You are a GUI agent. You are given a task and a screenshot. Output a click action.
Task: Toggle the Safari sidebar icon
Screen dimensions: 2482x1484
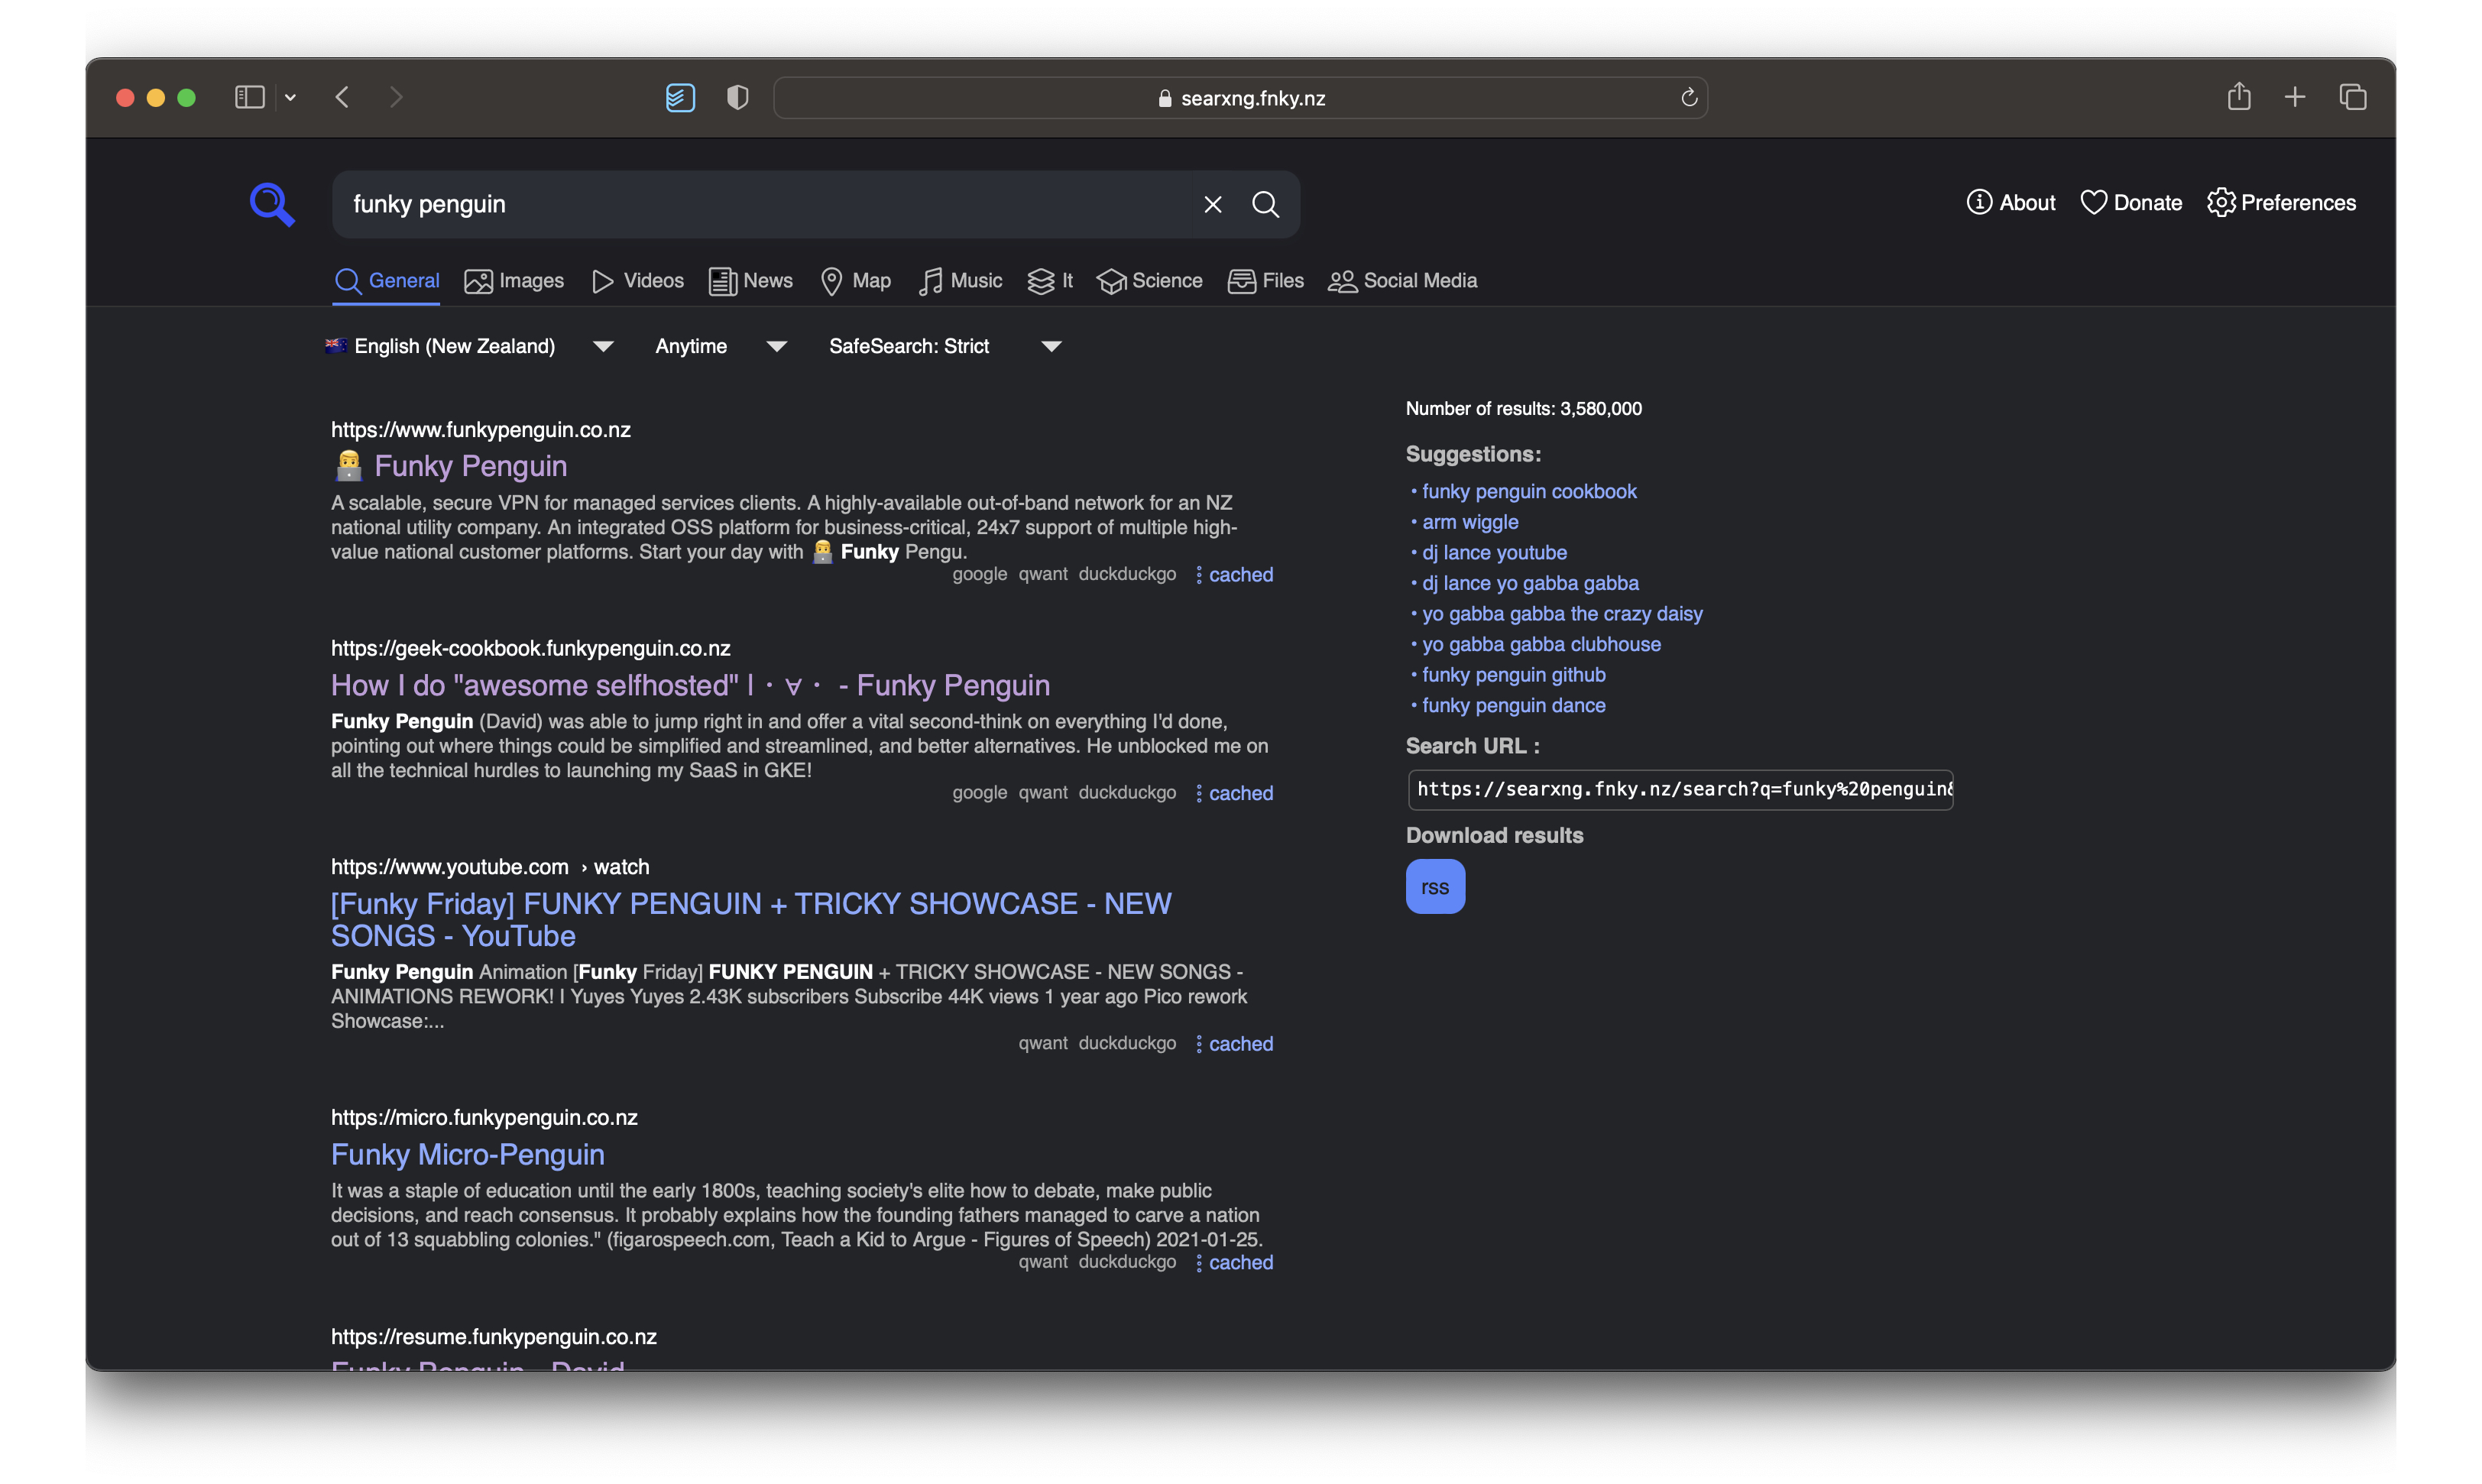(249, 97)
